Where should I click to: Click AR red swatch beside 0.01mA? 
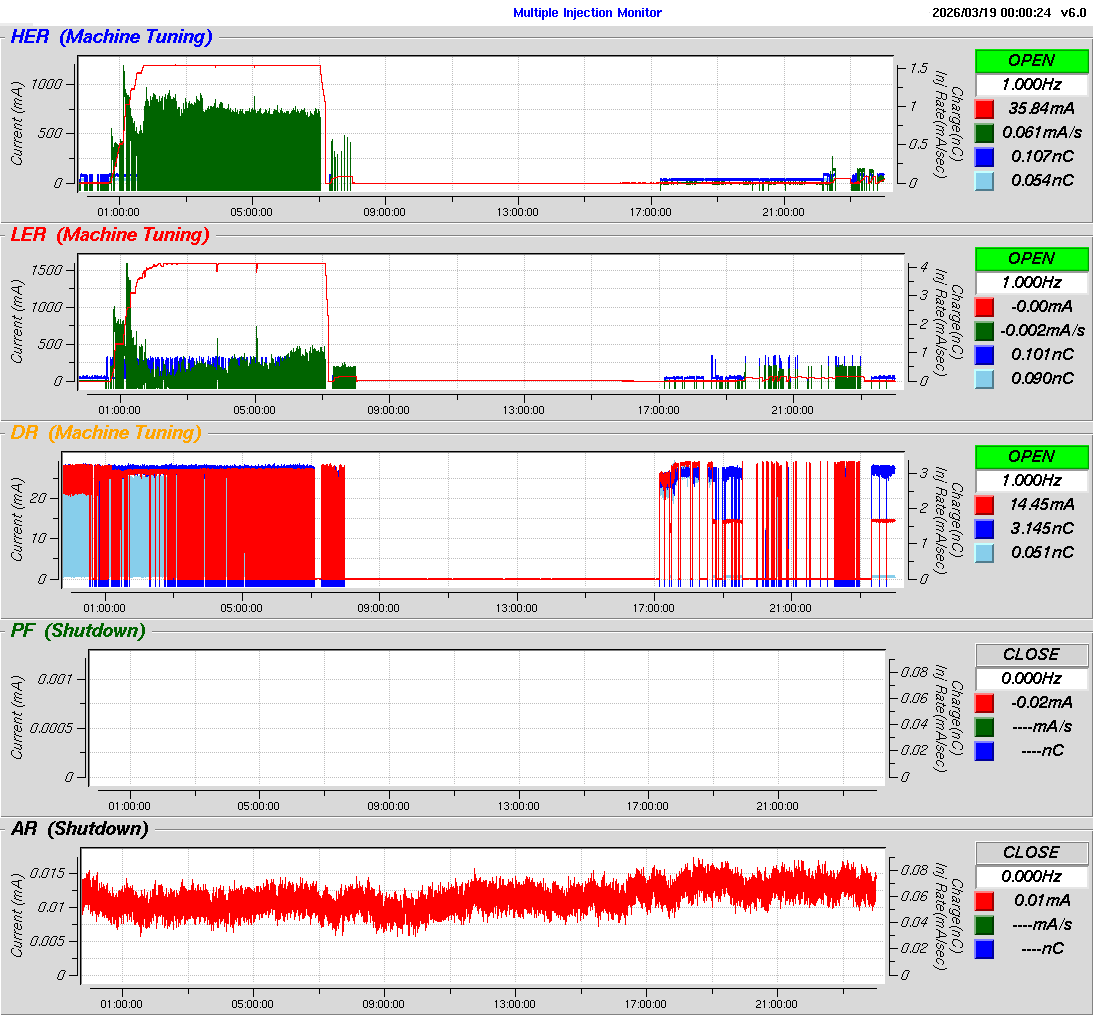click(985, 900)
